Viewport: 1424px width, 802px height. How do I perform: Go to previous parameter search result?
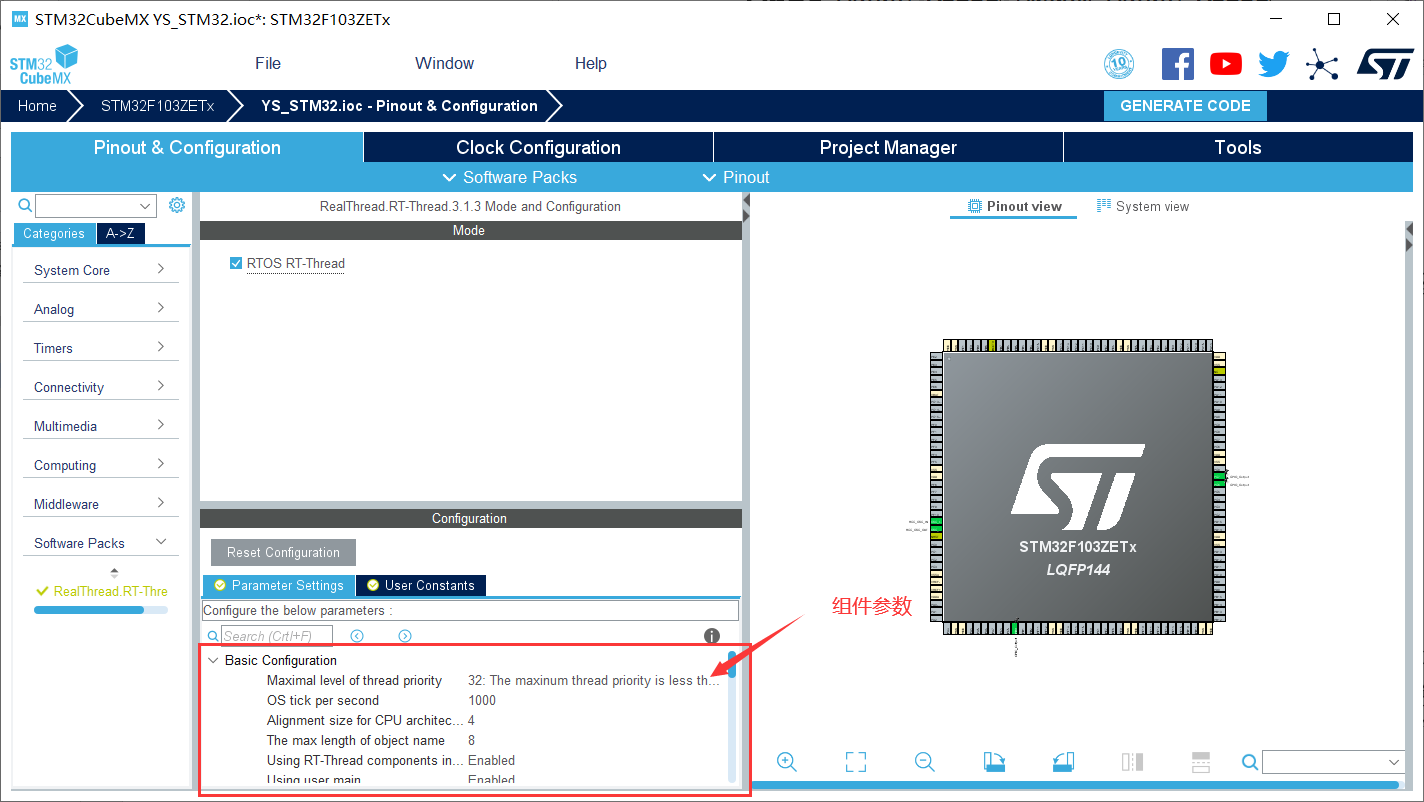(x=357, y=636)
